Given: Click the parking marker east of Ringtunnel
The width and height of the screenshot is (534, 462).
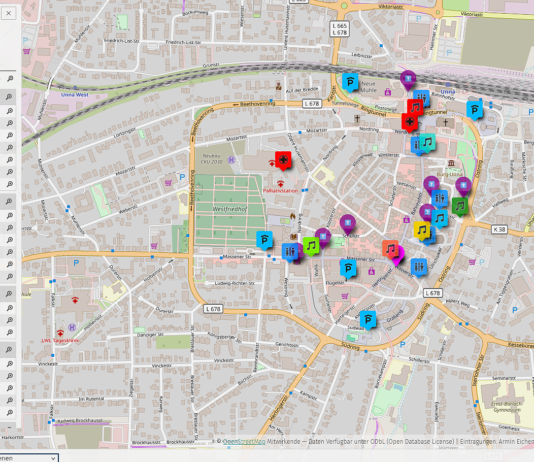Looking at the screenshot, I should pyautogui.click(x=475, y=110).
